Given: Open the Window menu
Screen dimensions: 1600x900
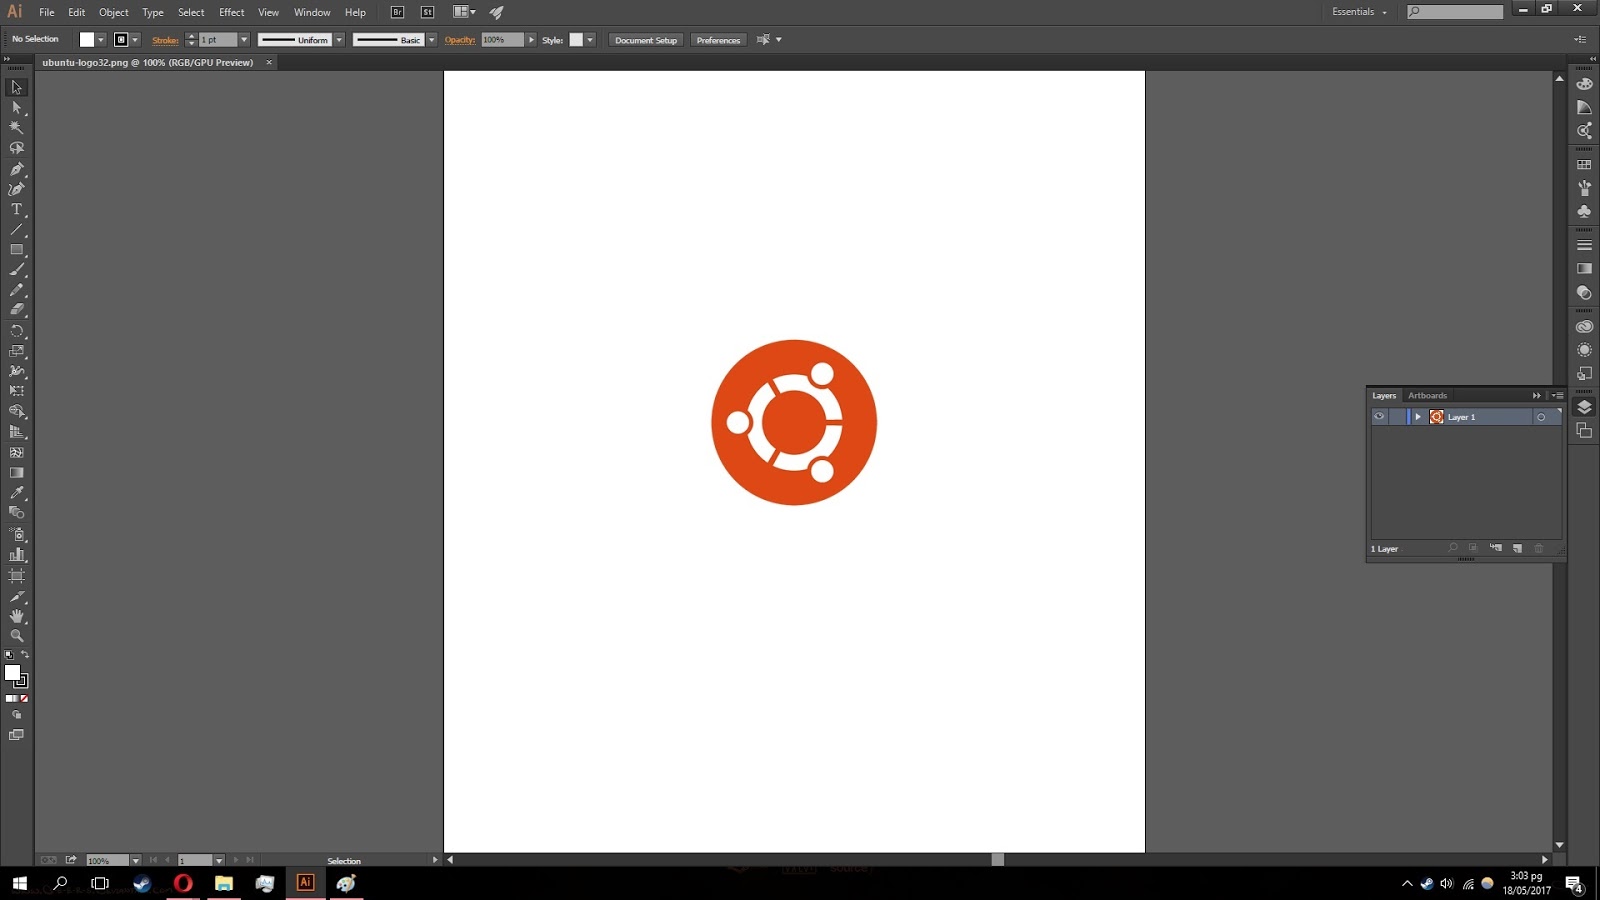Looking at the screenshot, I should 312,12.
